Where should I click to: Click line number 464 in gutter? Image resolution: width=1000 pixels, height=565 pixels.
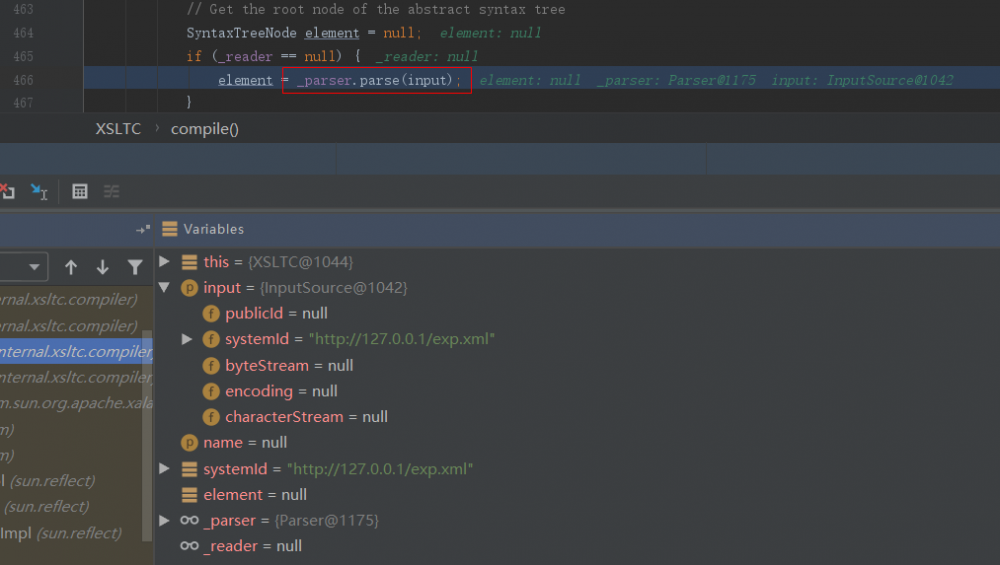24,33
